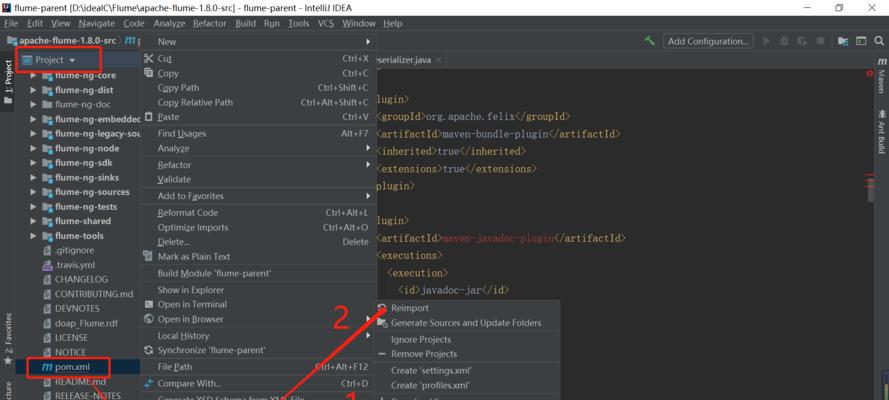889x400 pixels.
Task: Open the VCS menu in menu bar
Action: pyautogui.click(x=325, y=23)
